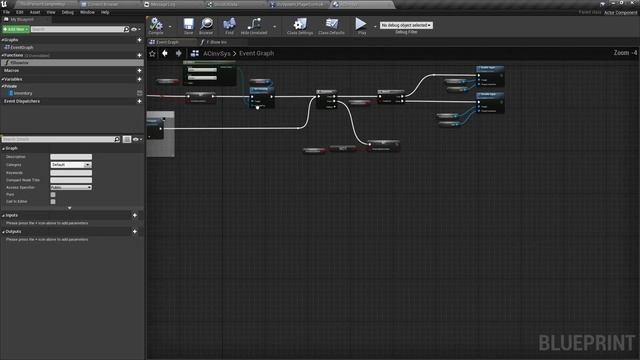Add new graph with plus icon
640x360 pixels.
[139, 40]
